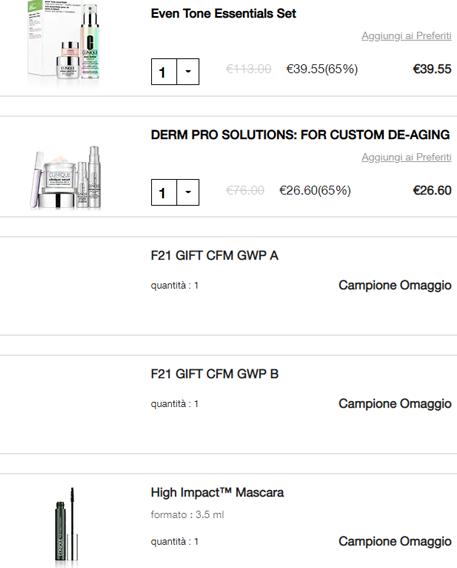Click struck-through original price €76.00
The height and width of the screenshot is (568, 457).
coord(245,190)
